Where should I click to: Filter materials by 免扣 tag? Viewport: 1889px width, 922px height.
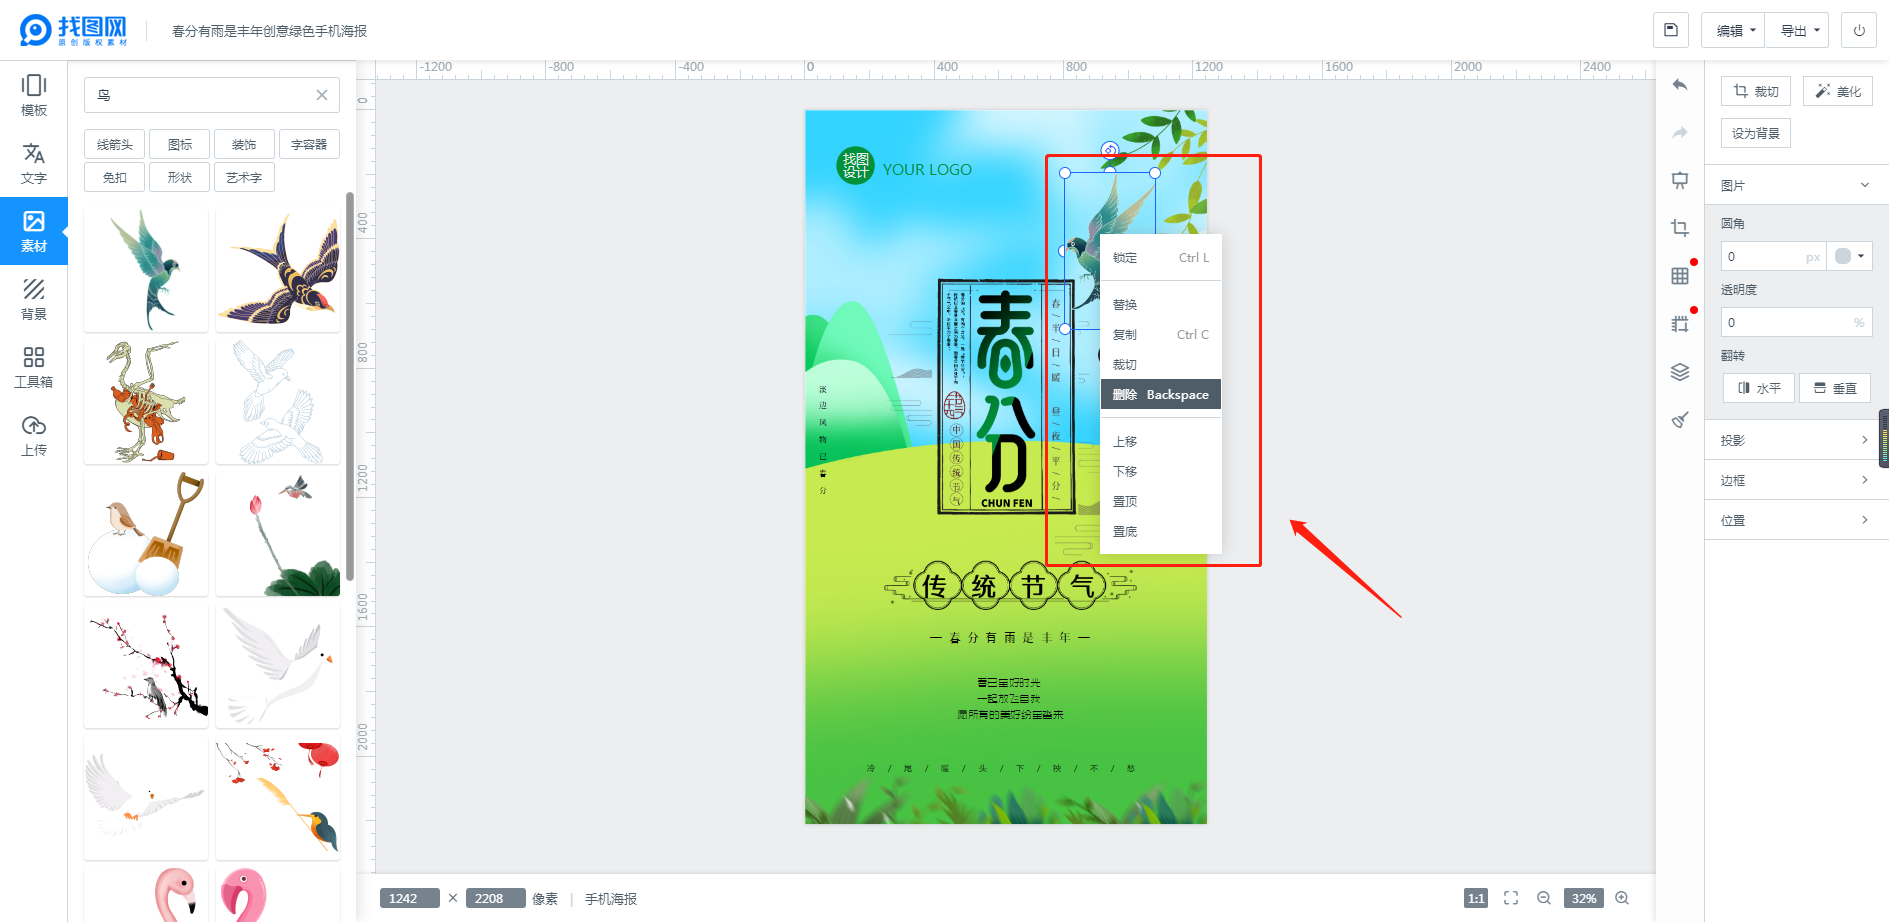(115, 177)
